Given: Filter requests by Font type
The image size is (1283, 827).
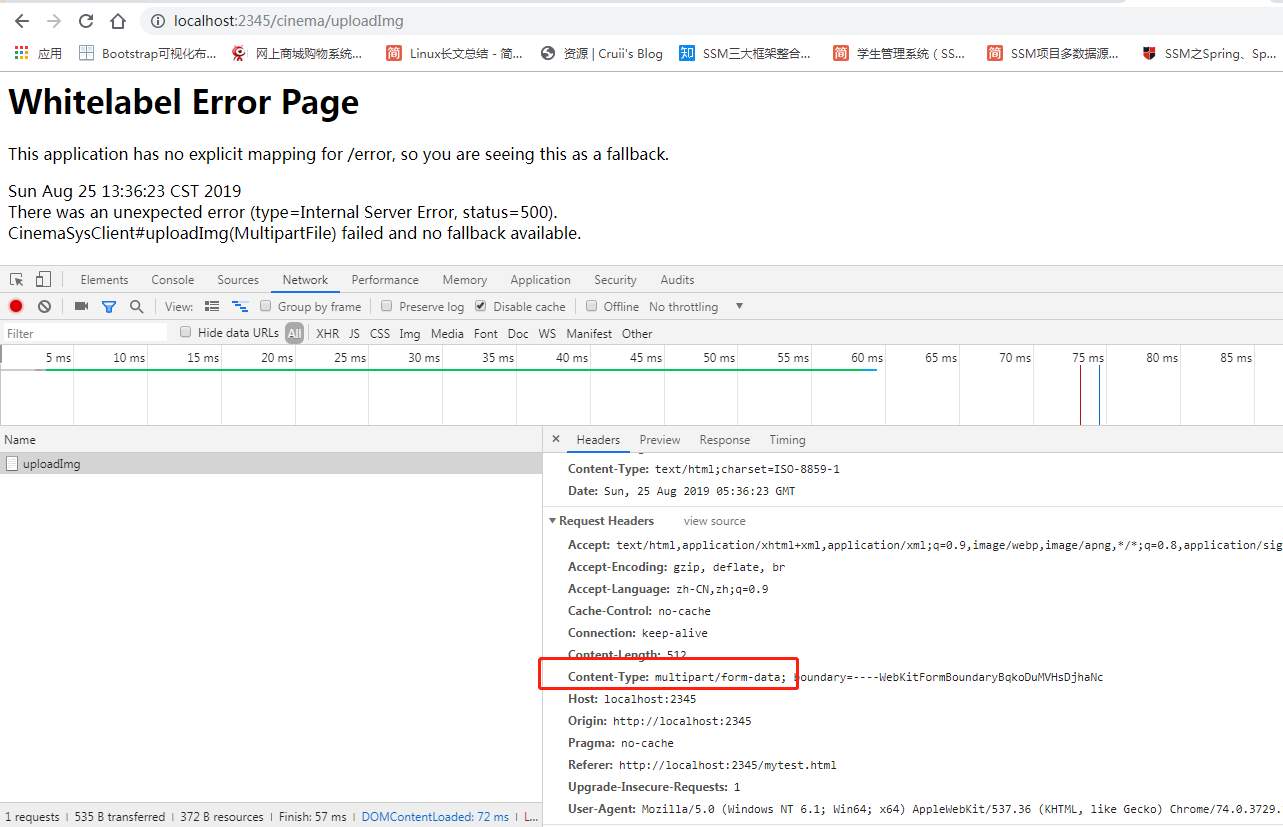Looking at the screenshot, I should pyautogui.click(x=486, y=334).
